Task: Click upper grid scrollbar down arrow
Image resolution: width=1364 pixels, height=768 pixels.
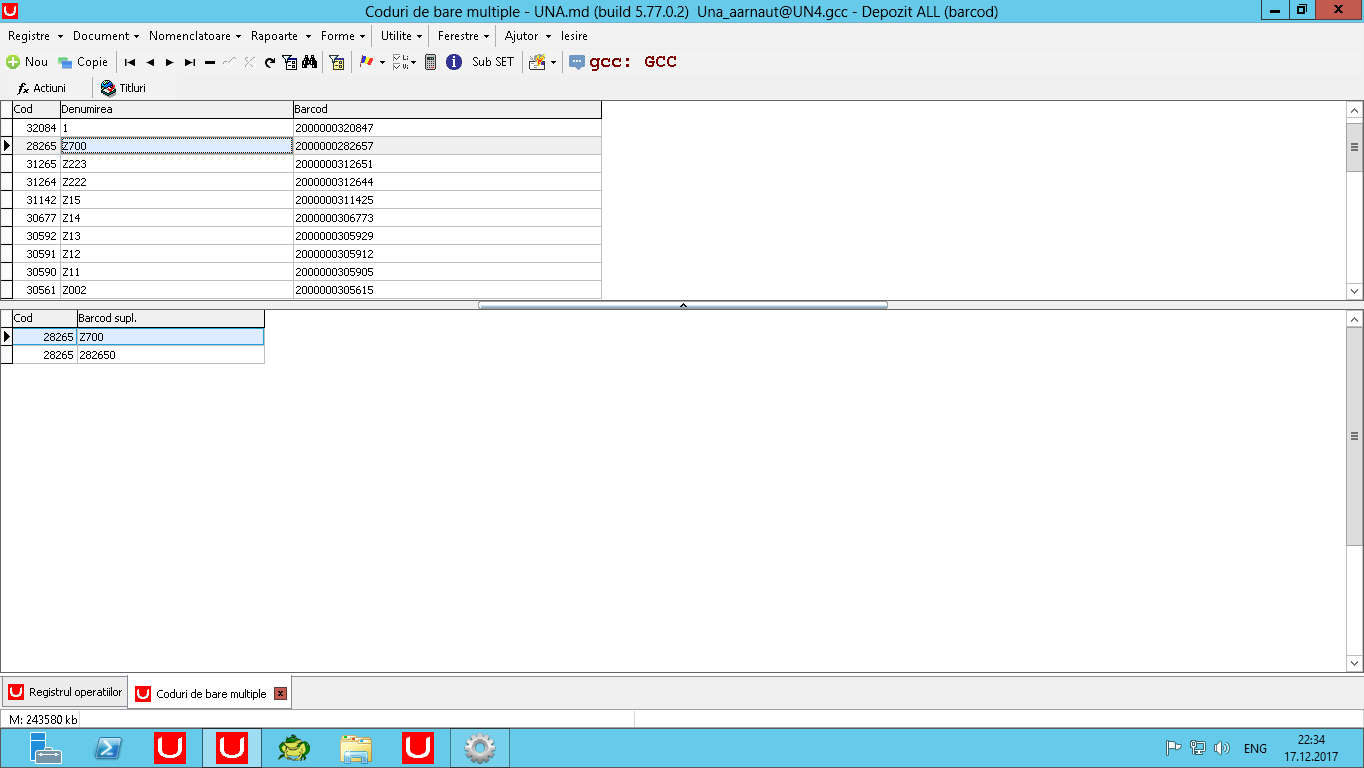Action: tap(1355, 291)
